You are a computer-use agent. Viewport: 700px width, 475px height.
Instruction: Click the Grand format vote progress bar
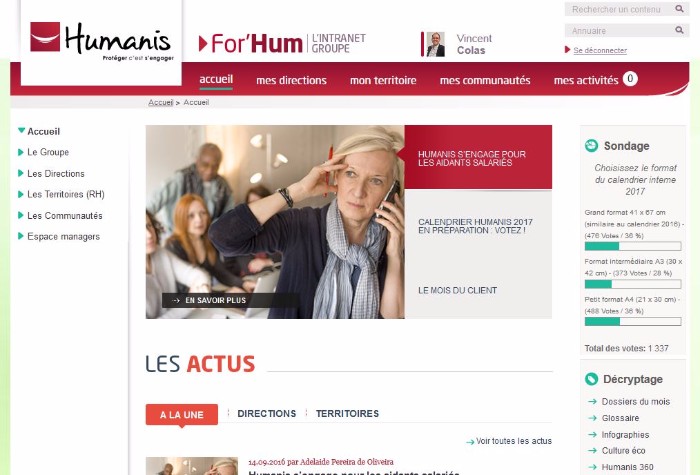(x=633, y=246)
